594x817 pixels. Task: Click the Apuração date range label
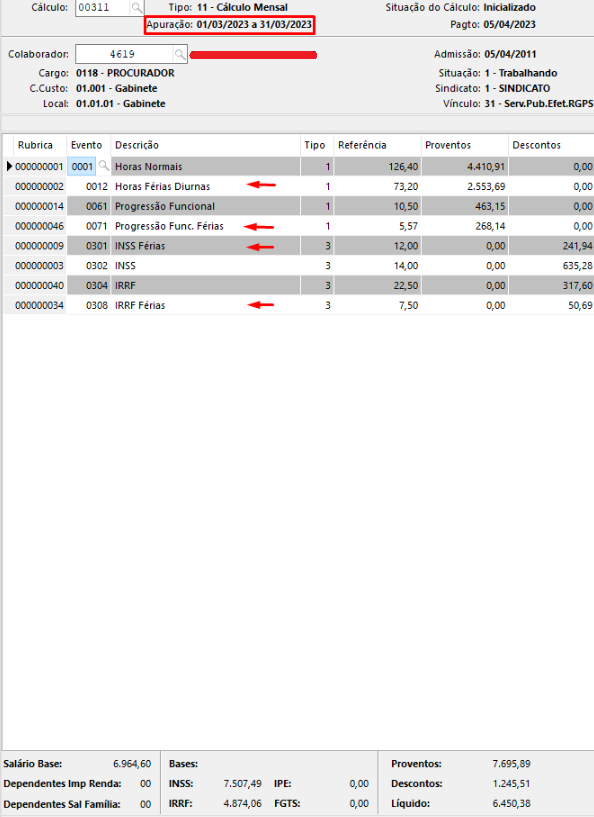click(229, 24)
